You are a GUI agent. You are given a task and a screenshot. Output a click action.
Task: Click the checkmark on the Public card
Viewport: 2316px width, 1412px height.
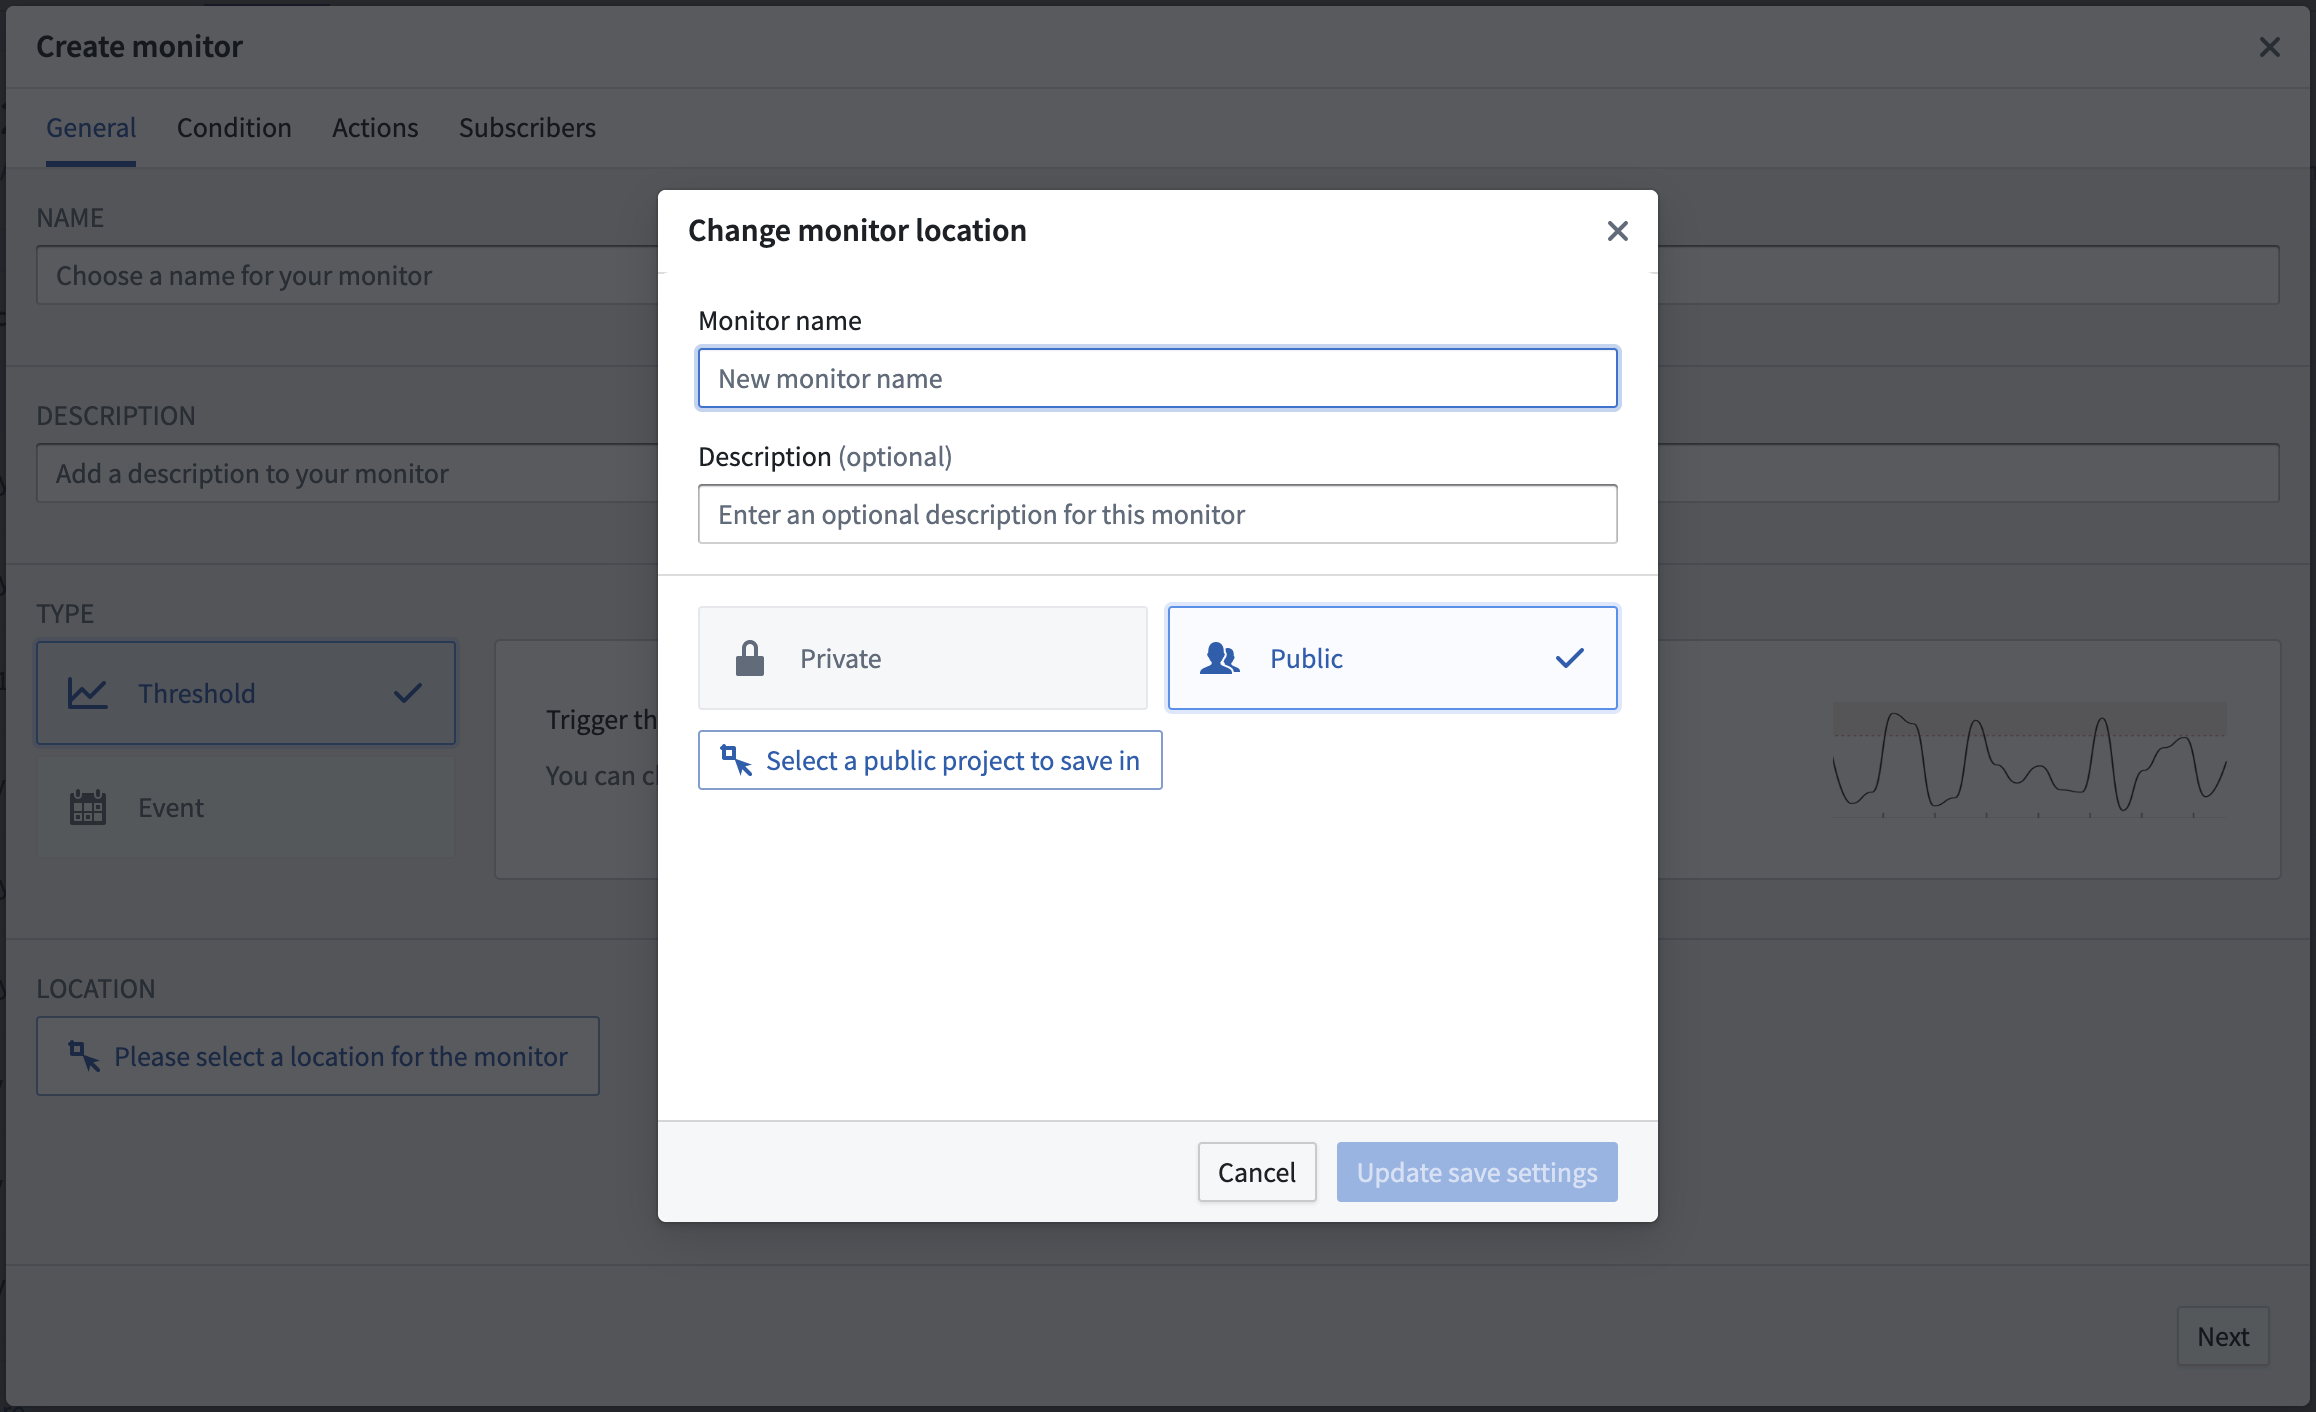1569,658
